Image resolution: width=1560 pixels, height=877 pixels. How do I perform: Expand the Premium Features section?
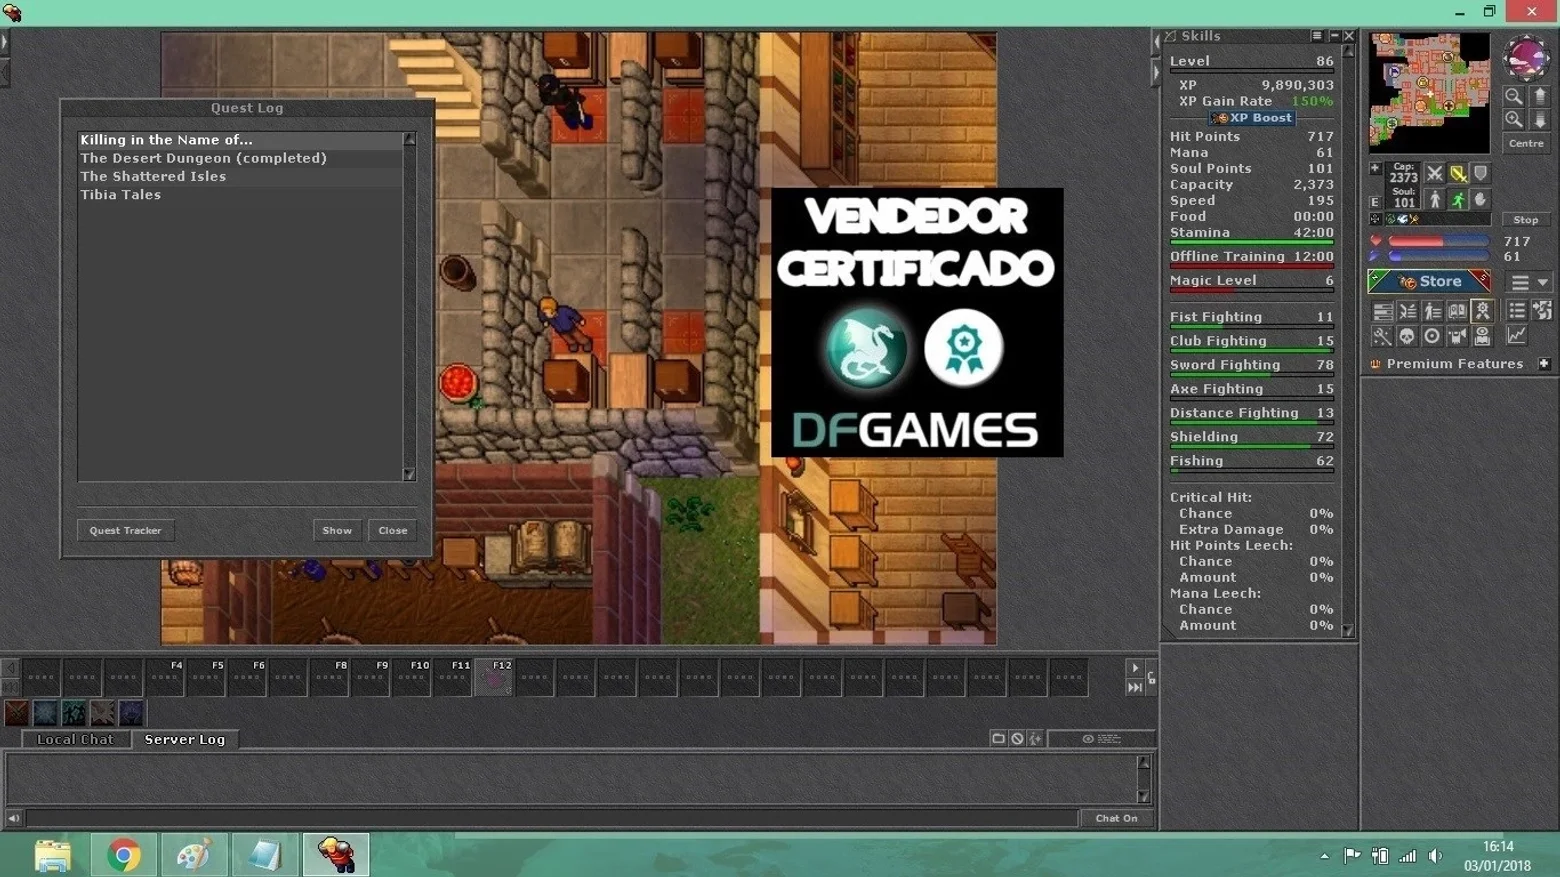coord(1544,364)
